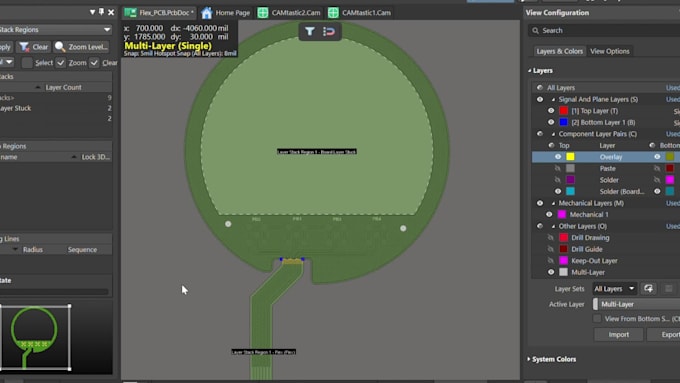
Task: Hide top Solder (Board...) layer eye
Action: (558, 191)
